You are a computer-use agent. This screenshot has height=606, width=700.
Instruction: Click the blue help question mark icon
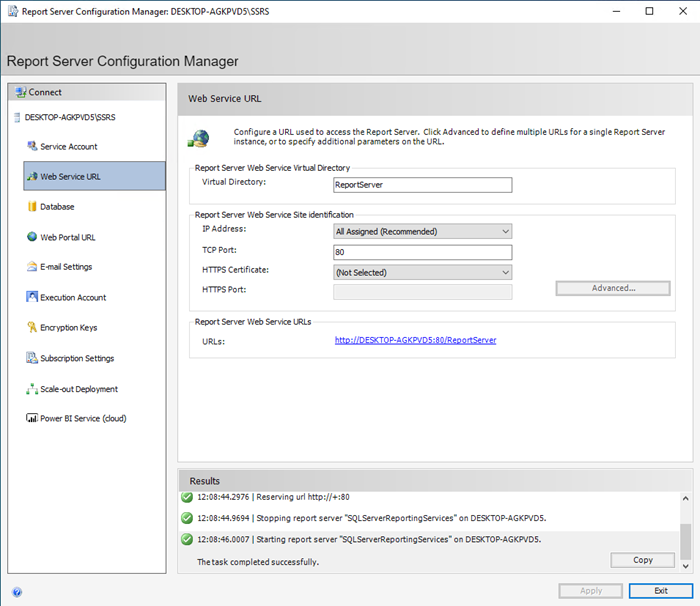click(x=17, y=592)
